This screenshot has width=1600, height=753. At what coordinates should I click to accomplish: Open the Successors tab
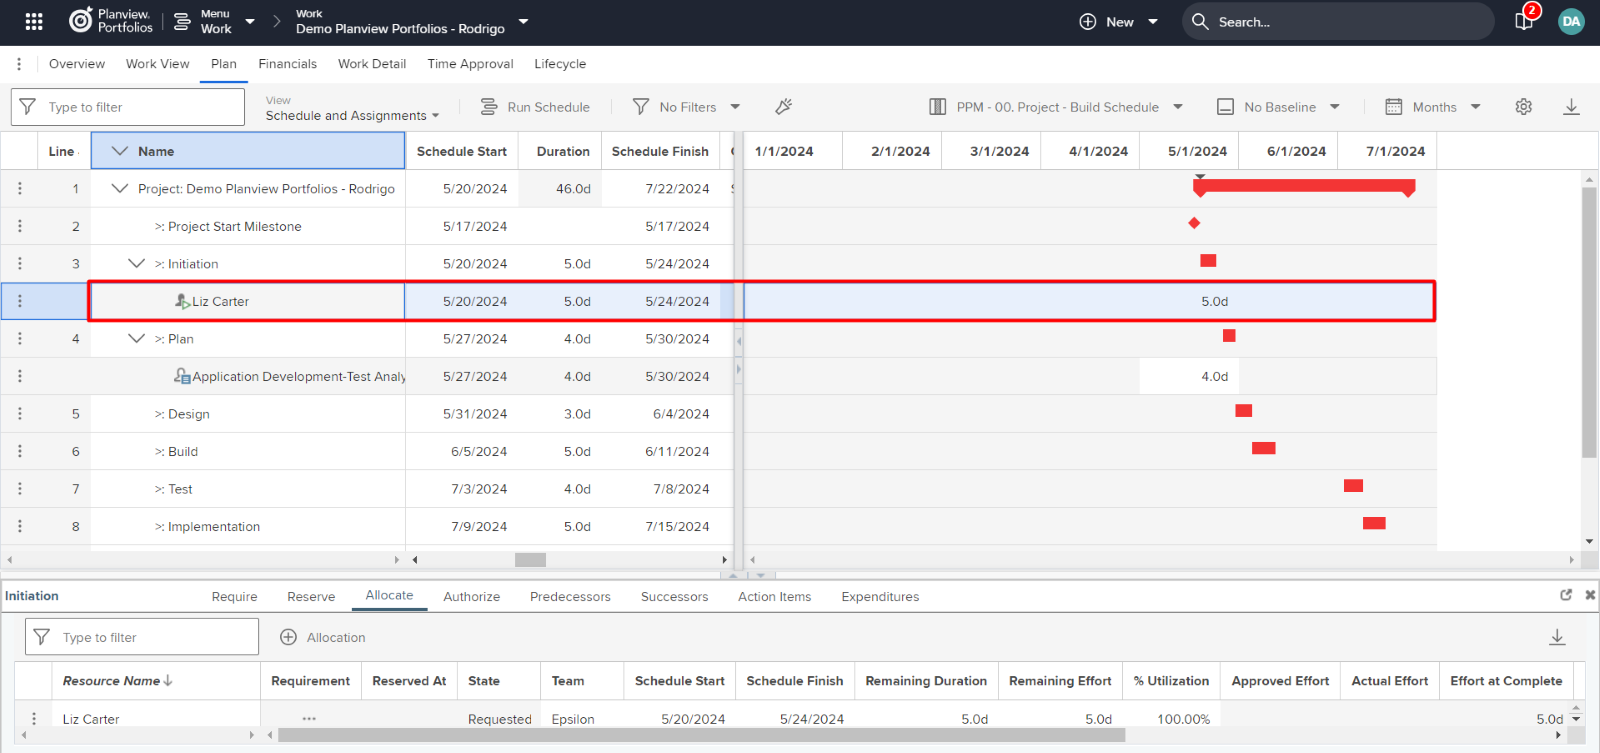pyautogui.click(x=674, y=597)
